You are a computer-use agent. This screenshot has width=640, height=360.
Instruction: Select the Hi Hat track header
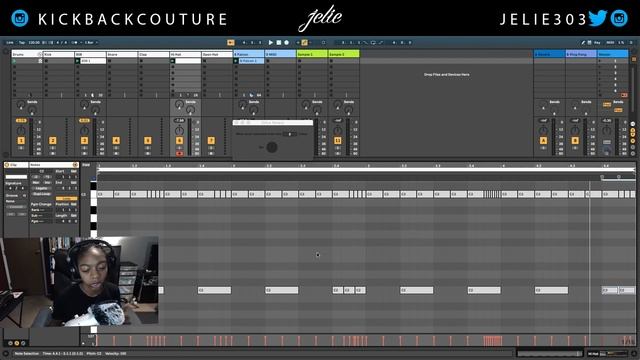185,54
